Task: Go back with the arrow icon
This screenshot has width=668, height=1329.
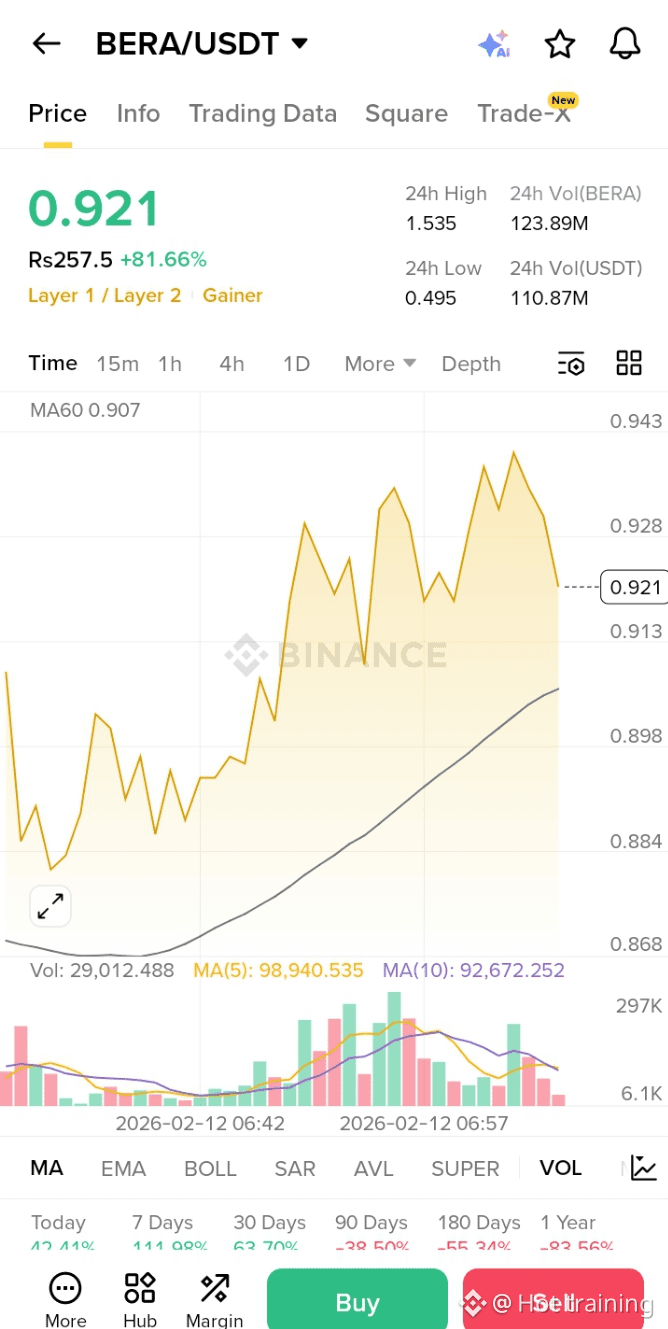Action: pyautogui.click(x=46, y=43)
